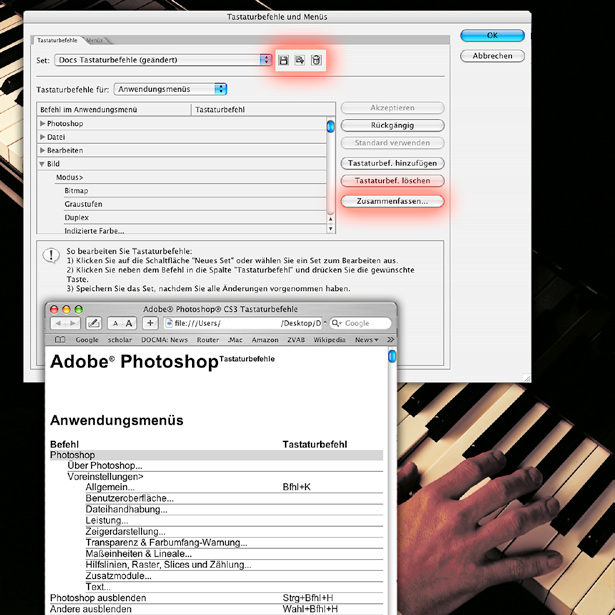Image resolution: width=615 pixels, height=615 pixels.
Task: Select the Indizierte Farbe... command row
Action: 182,230
